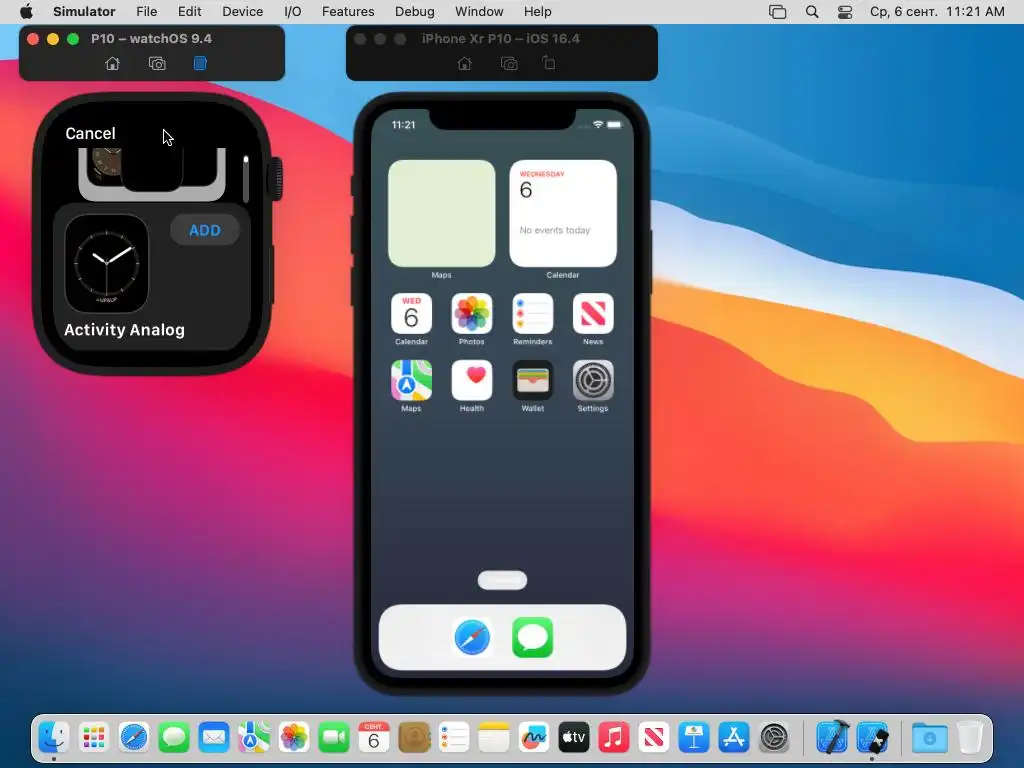Open Freeform from the Dock
1024x768 pixels.
(x=534, y=738)
